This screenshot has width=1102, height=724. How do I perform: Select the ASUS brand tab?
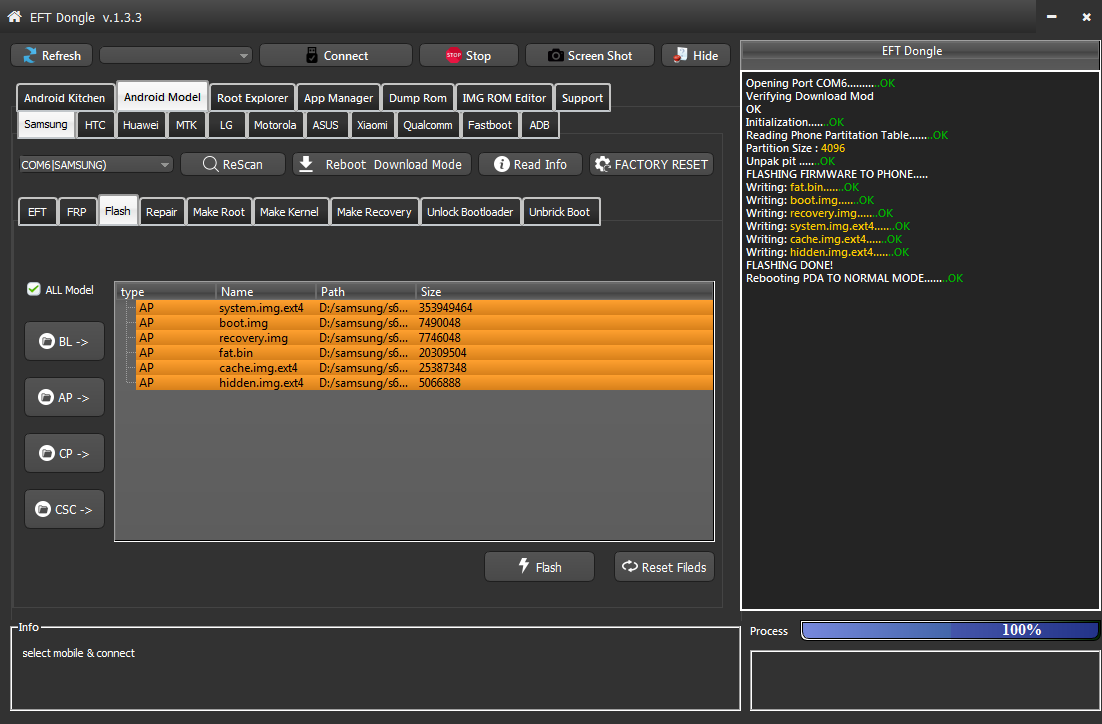(325, 124)
